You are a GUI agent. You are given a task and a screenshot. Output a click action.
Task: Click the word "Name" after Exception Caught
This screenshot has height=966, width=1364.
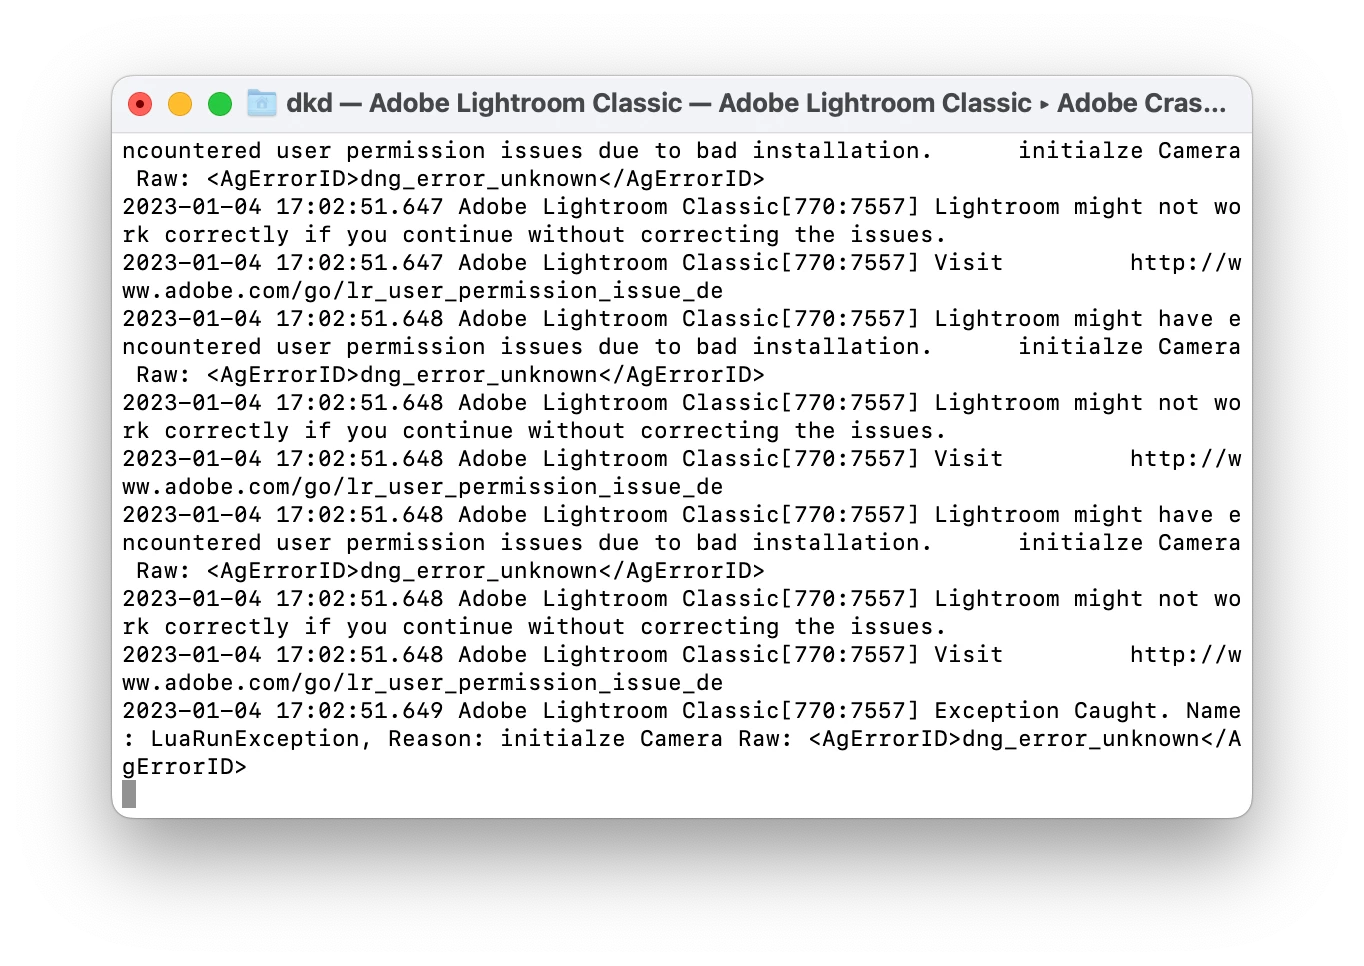(1213, 710)
